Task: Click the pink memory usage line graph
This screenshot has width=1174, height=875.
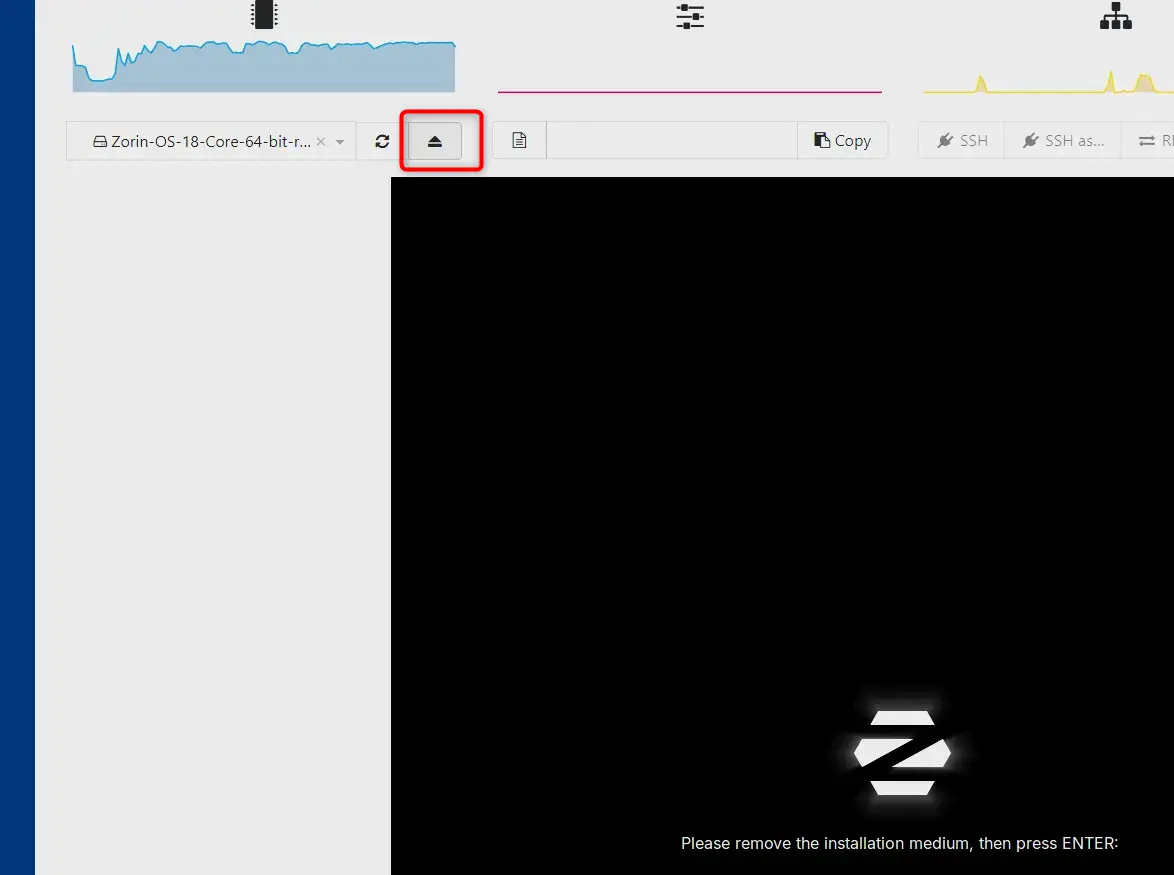Action: tap(690, 91)
